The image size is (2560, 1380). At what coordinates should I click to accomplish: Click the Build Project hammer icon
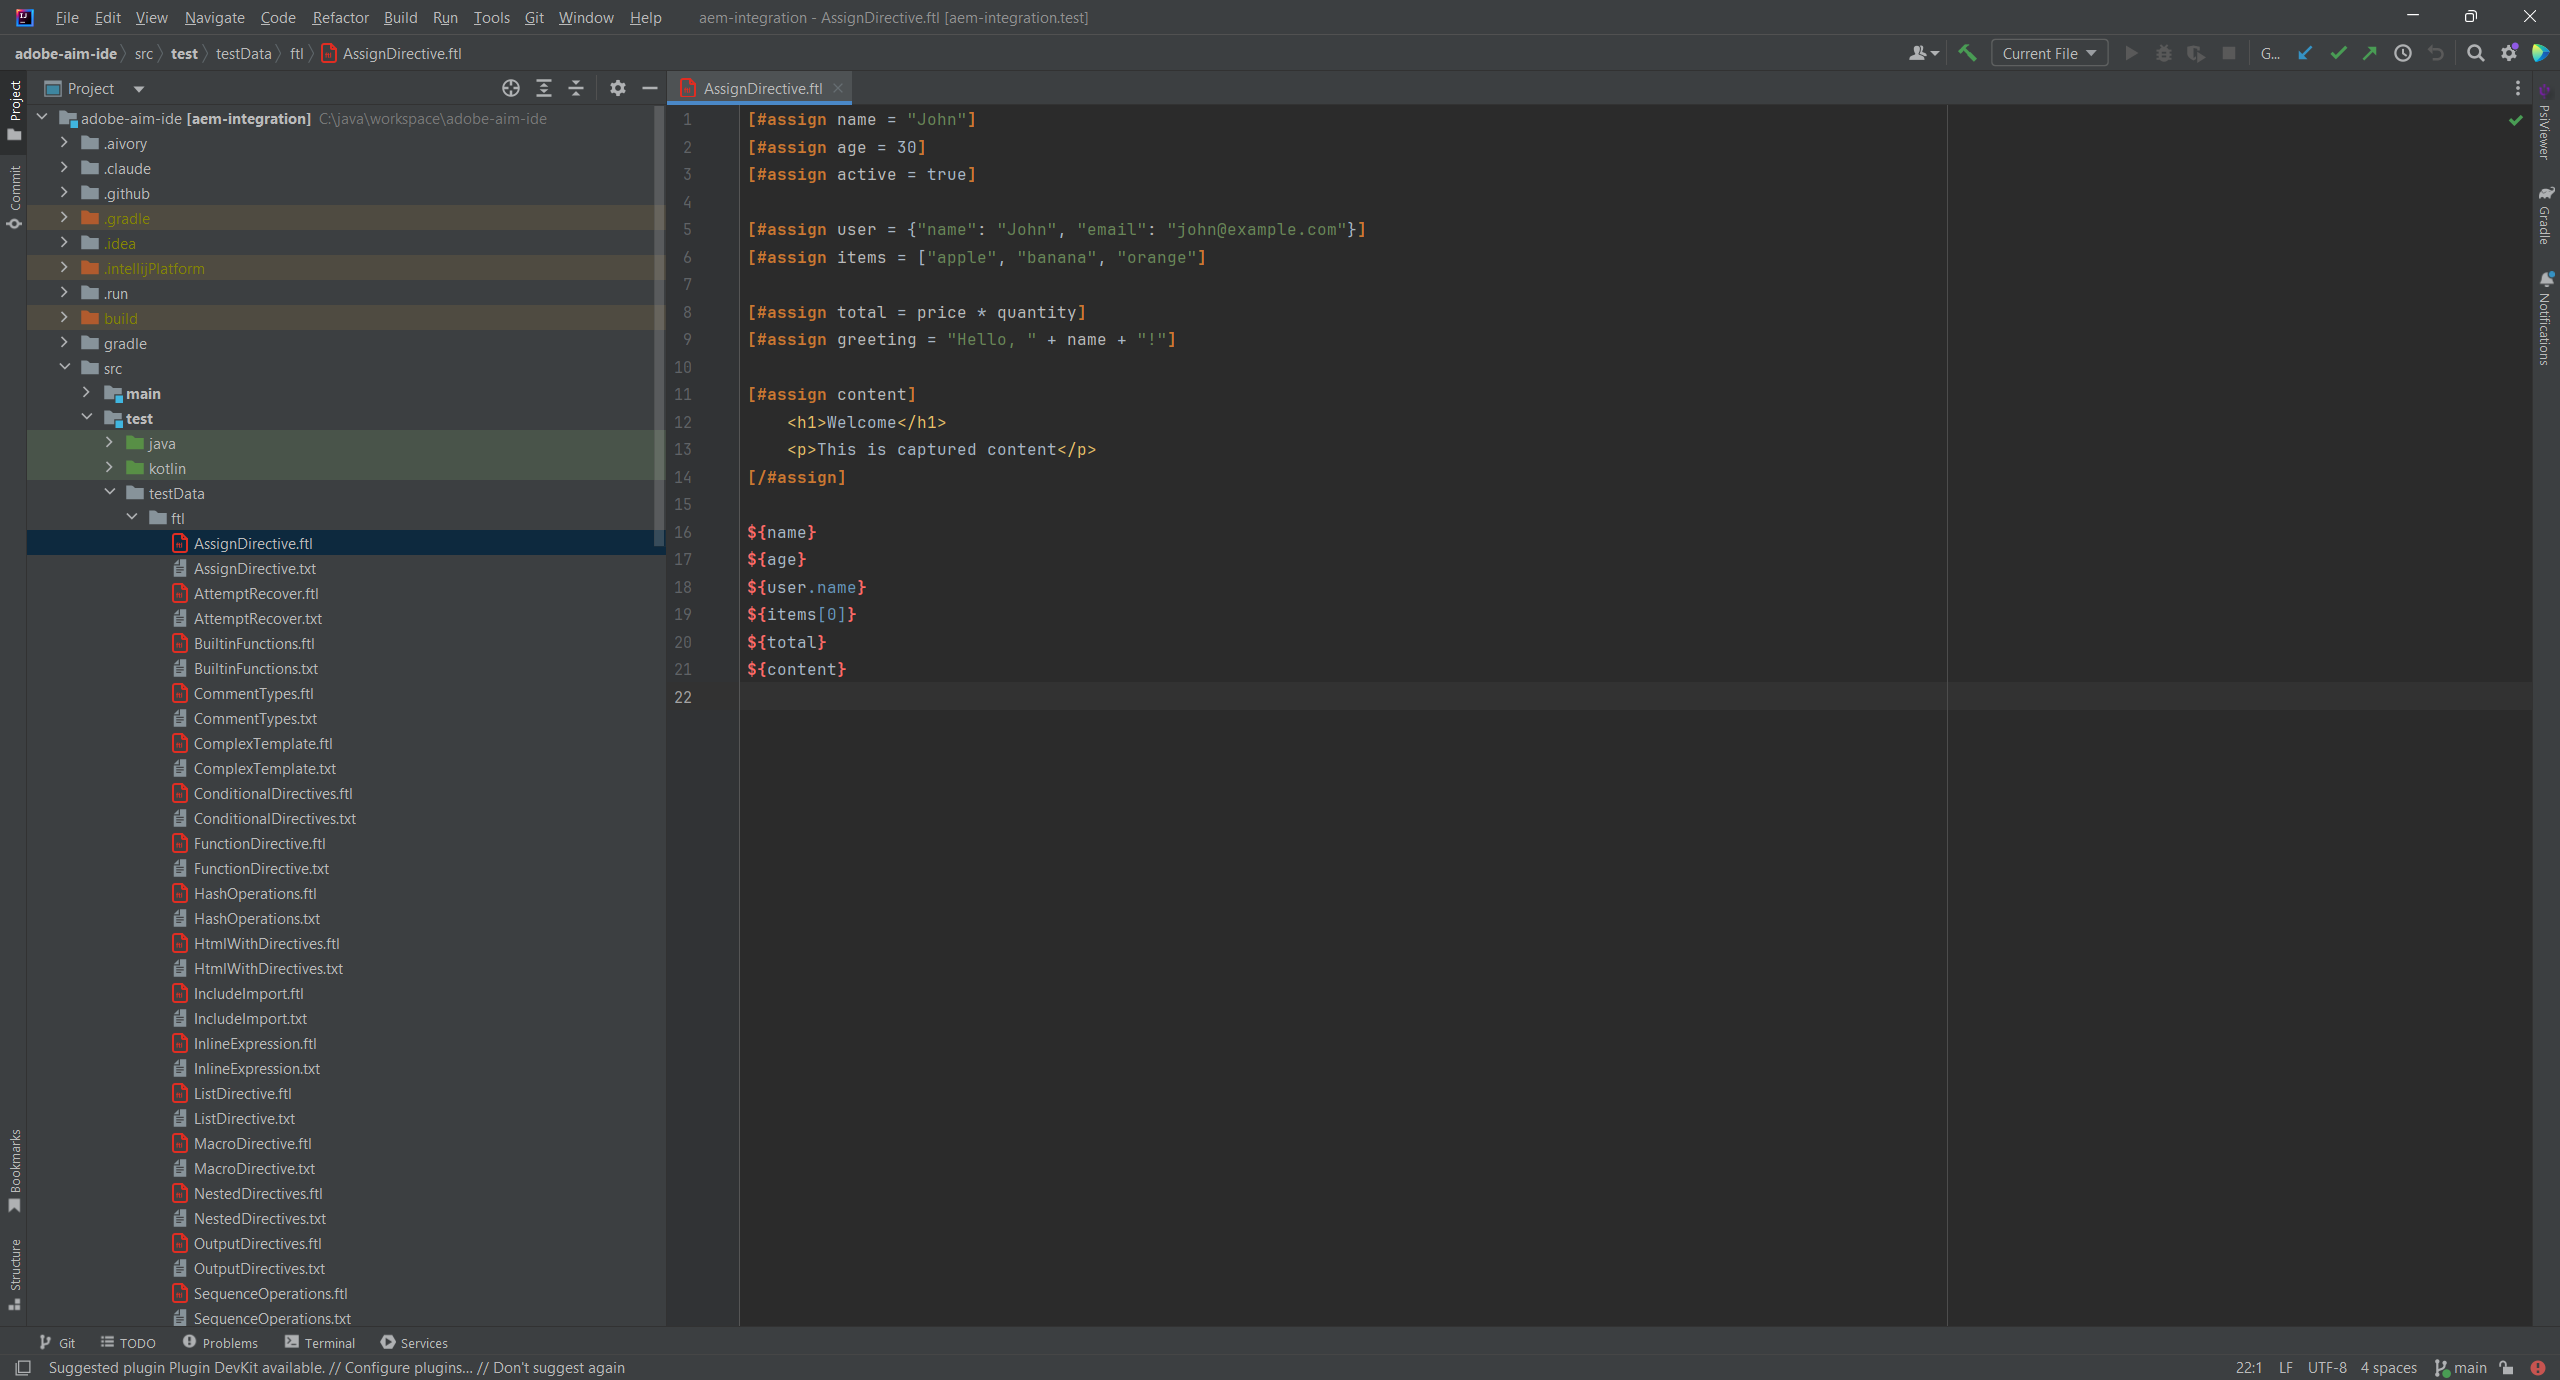point(1967,53)
